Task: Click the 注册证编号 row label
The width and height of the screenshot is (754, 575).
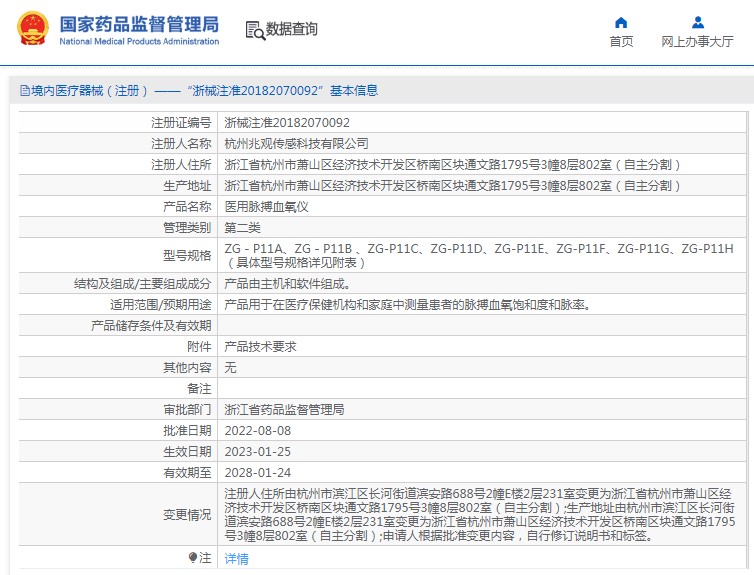Action: coord(181,123)
